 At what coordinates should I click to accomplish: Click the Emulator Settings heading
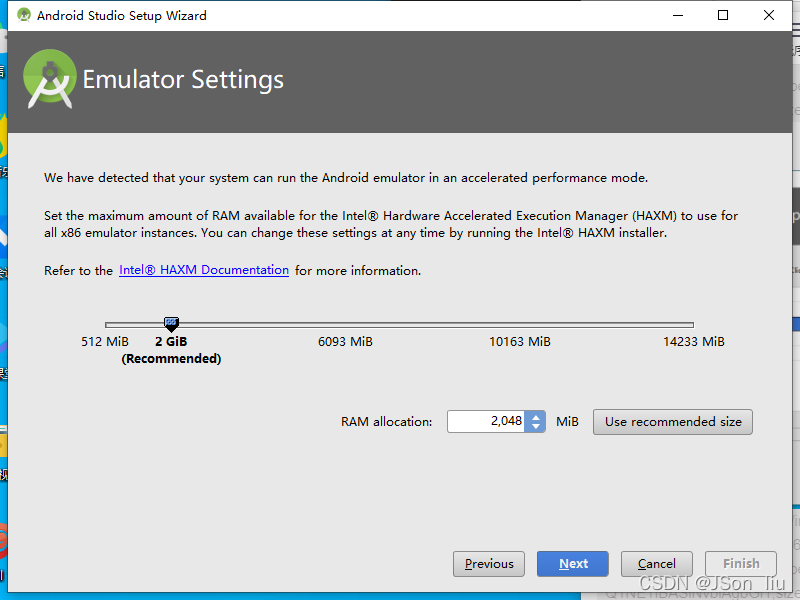pyautogui.click(x=183, y=80)
